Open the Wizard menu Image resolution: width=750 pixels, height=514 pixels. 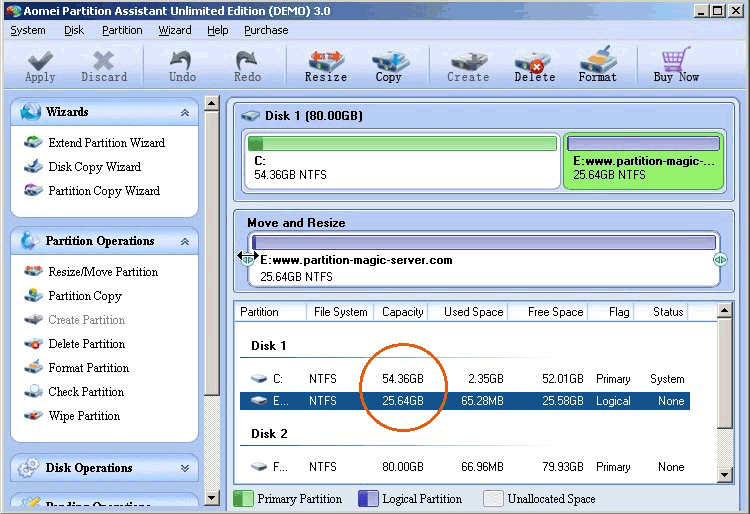175,30
